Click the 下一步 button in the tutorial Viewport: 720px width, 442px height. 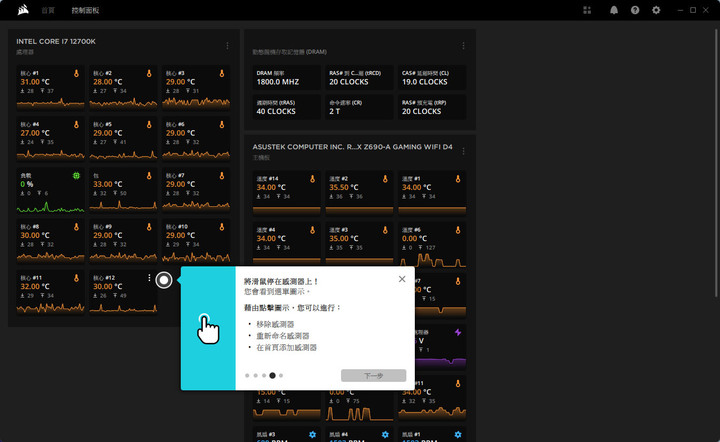pos(373,375)
